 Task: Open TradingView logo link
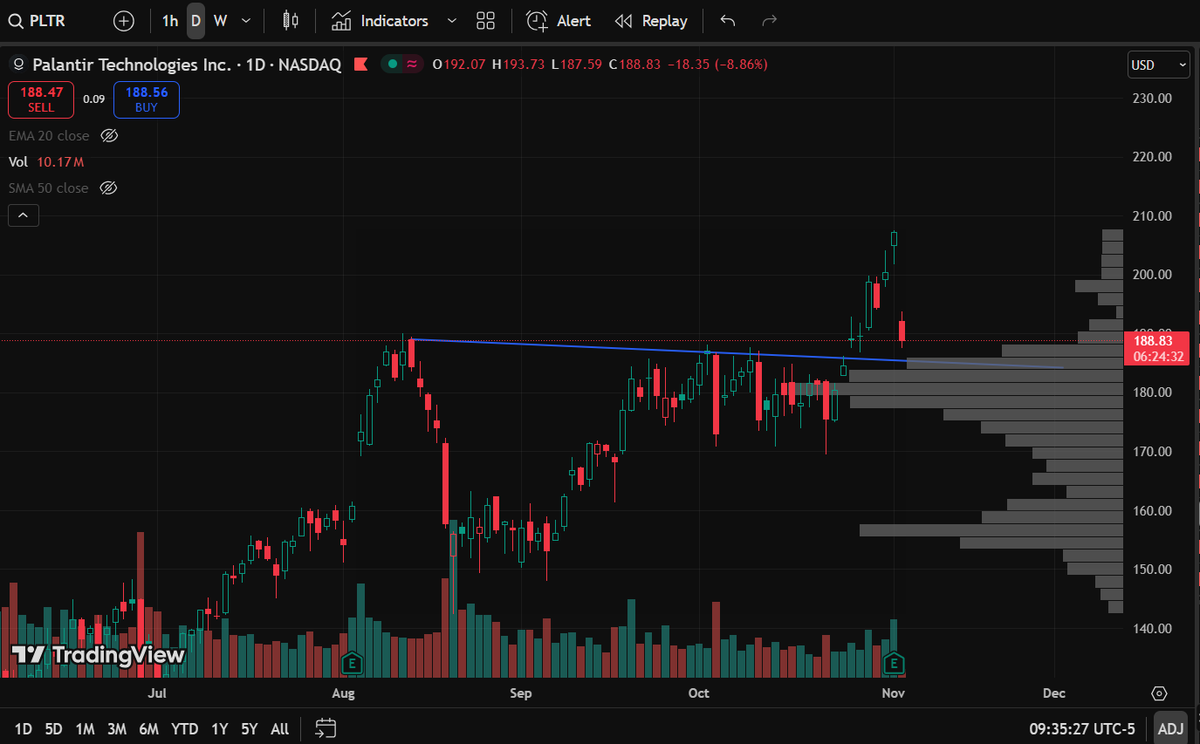coord(98,656)
